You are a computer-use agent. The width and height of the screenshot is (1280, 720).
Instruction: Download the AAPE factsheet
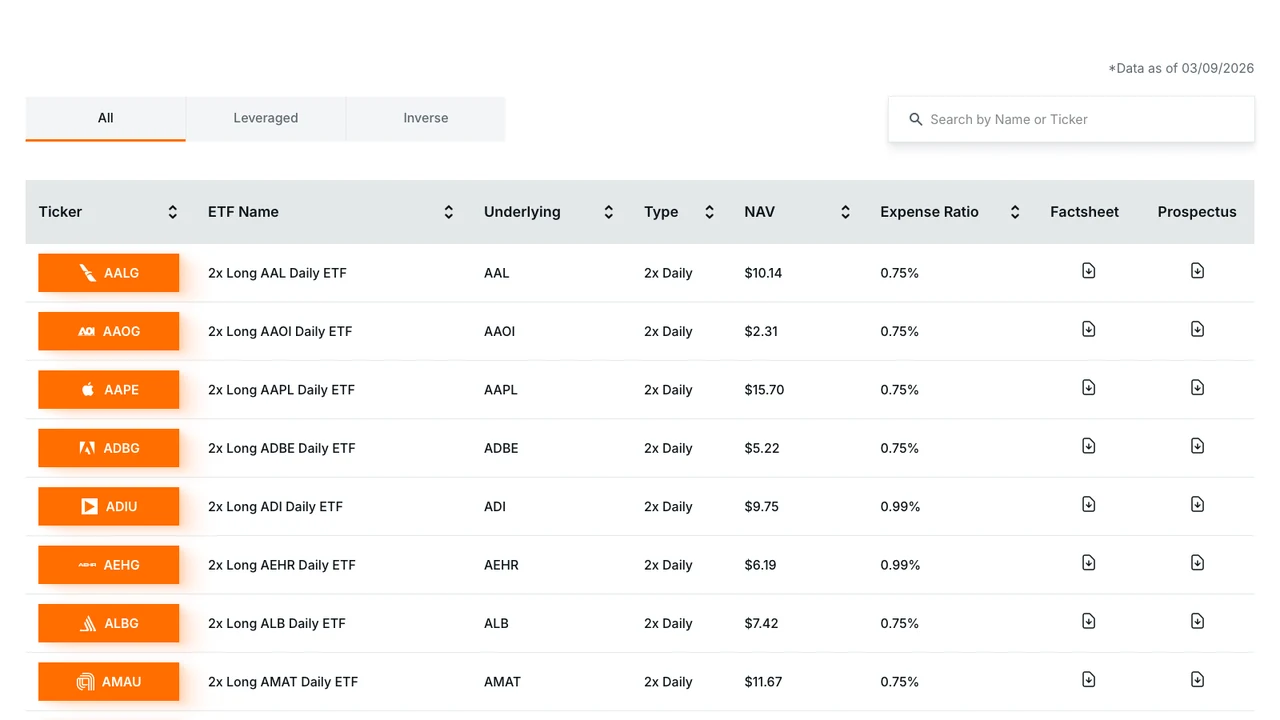(1088, 388)
